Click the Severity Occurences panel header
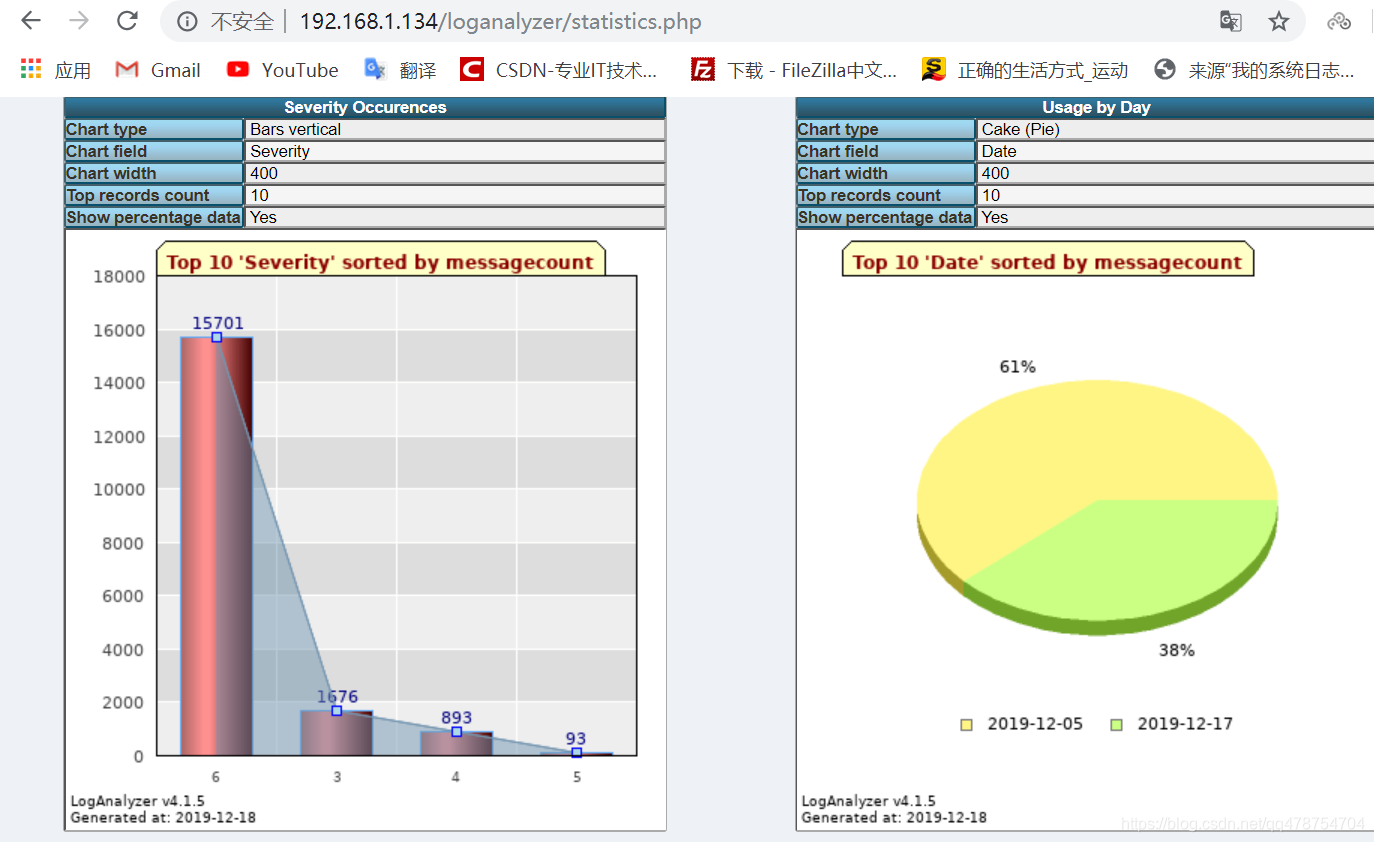Image resolution: width=1374 pixels, height=842 pixels. [x=365, y=107]
